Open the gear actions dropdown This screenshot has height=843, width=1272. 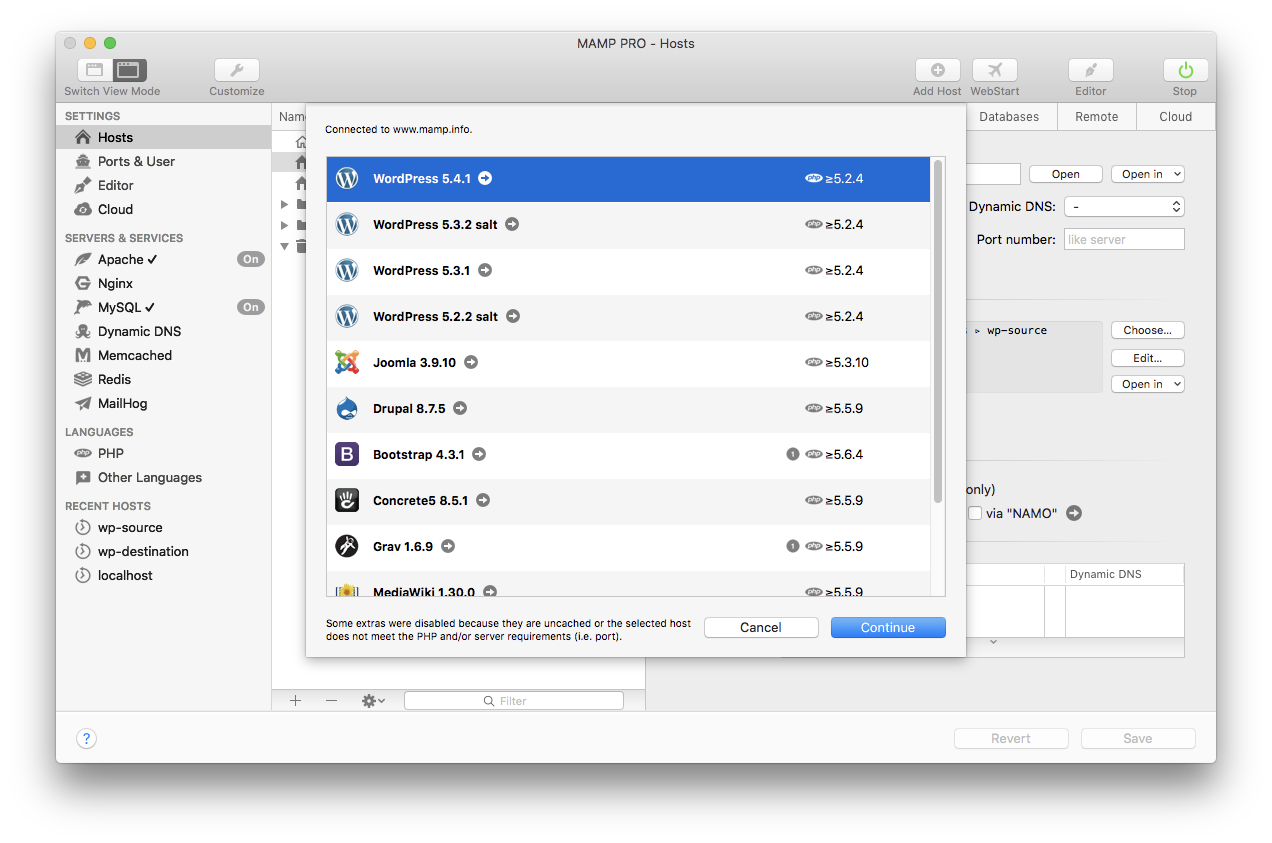[x=374, y=701]
